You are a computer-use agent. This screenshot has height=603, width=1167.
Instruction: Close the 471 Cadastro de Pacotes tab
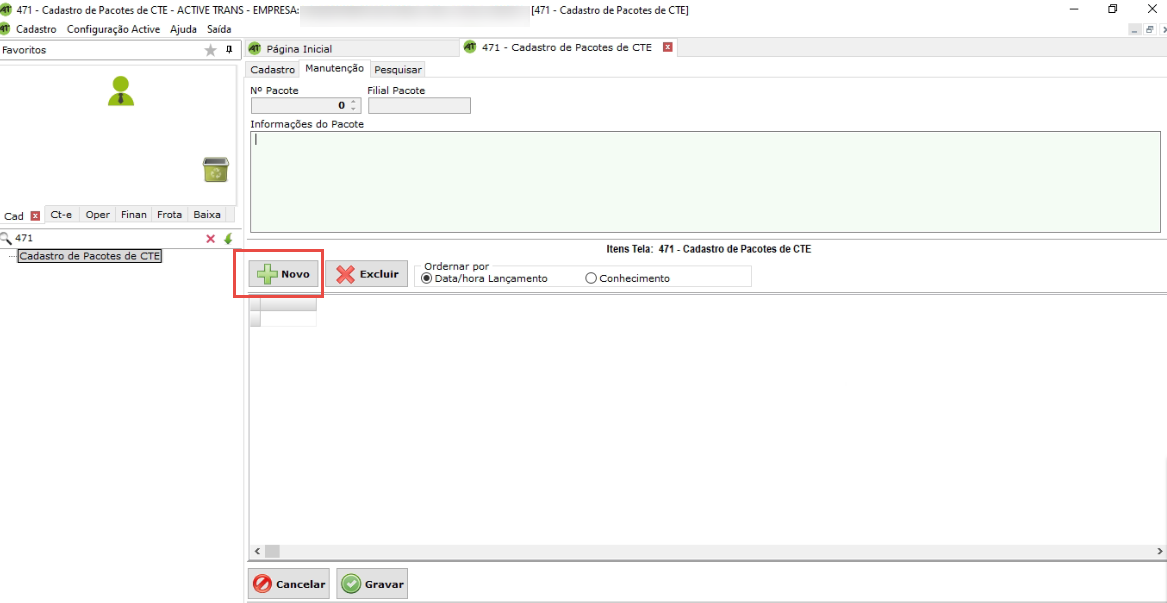pos(668,48)
